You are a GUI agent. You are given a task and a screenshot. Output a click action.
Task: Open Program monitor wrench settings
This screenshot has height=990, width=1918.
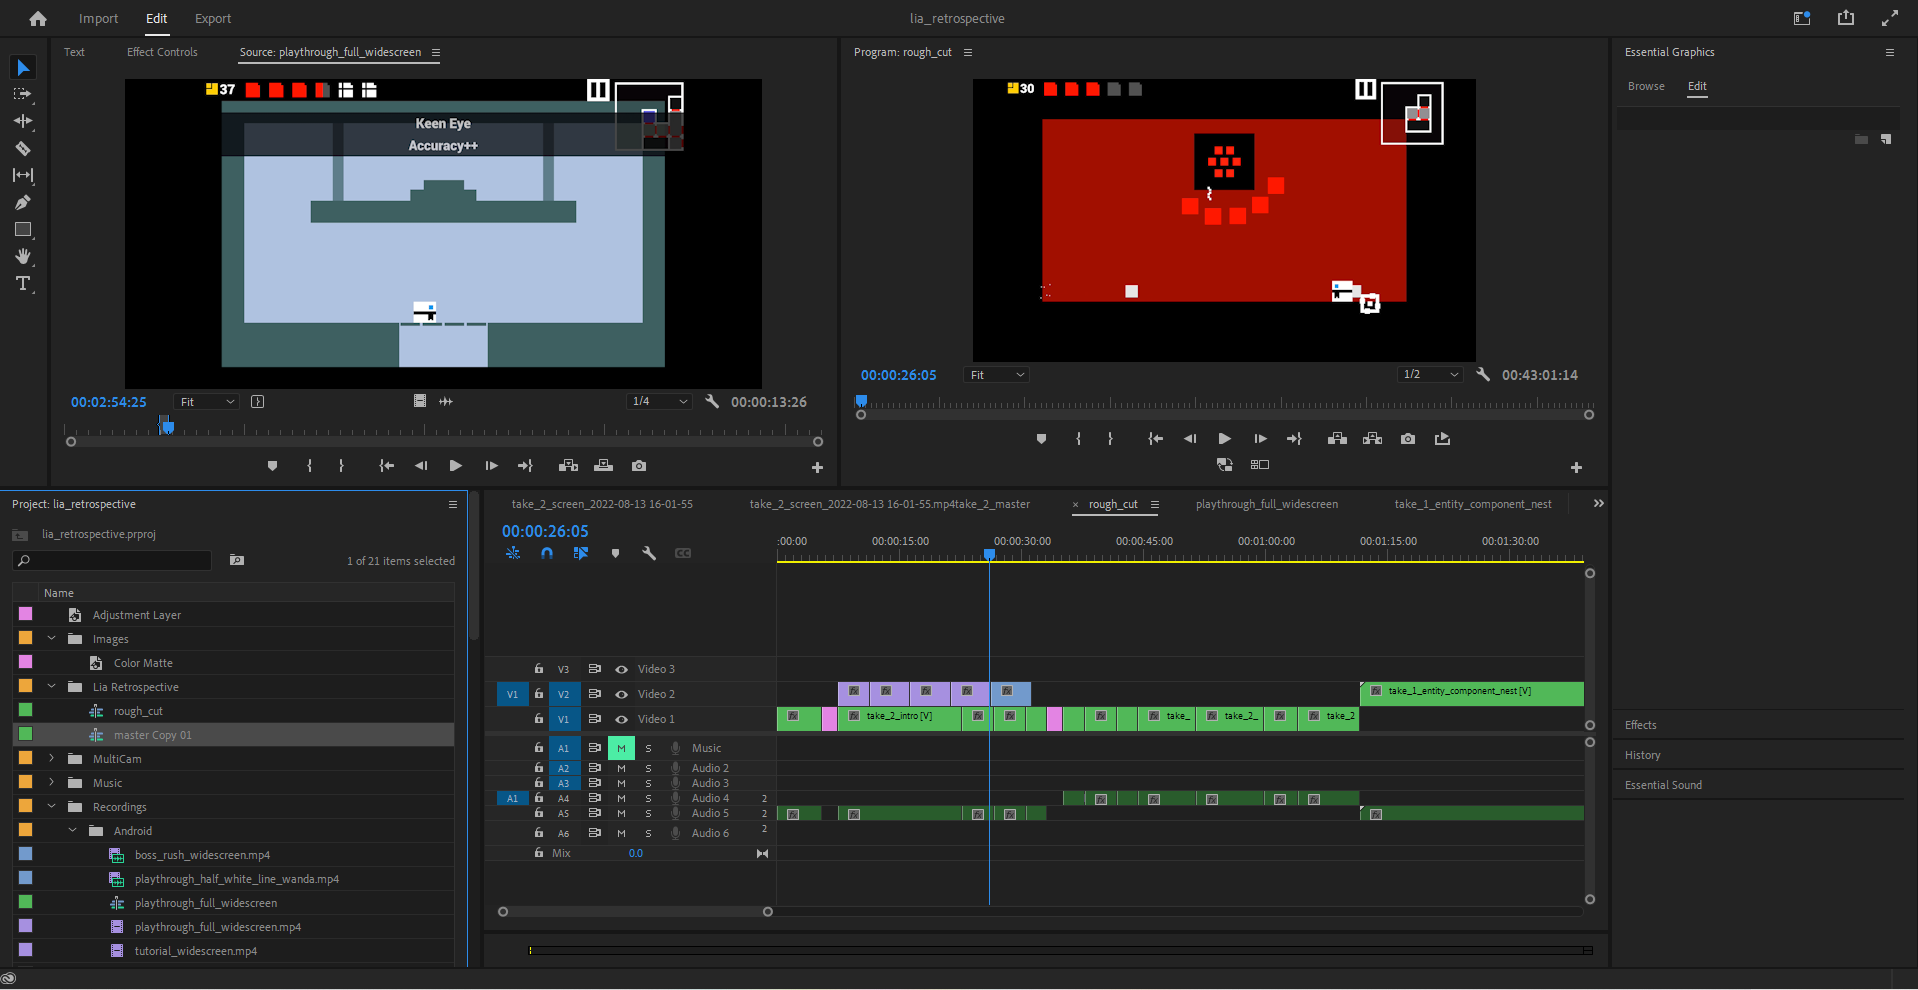pyautogui.click(x=1483, y=374)
